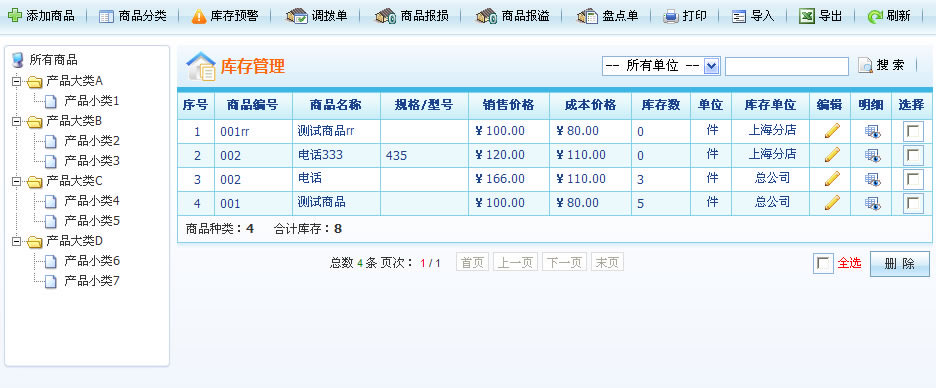Open 商品报损 from the toolbar
936x388 pixels.
point(386,16)
